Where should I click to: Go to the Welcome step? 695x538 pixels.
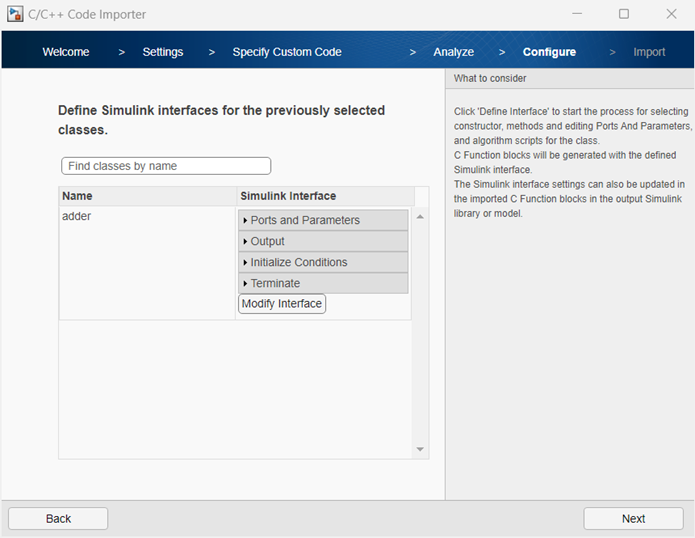(66, 52)
